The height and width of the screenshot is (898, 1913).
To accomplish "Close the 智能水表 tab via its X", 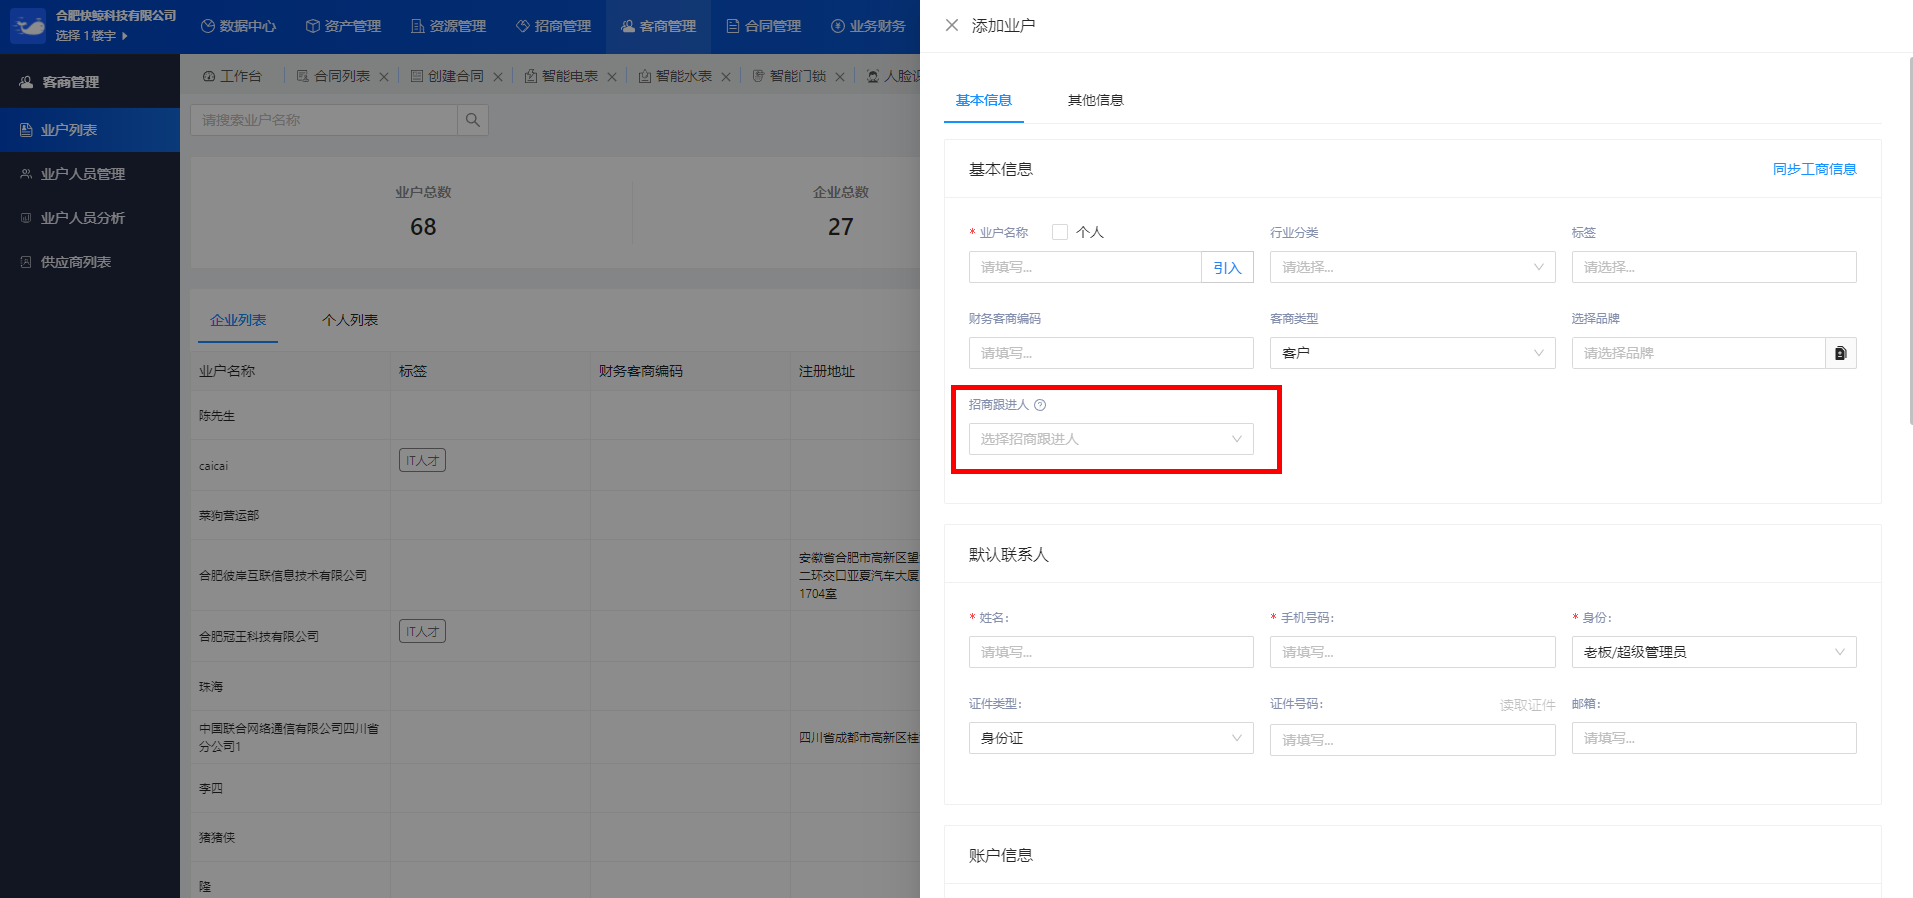I will 726,77.
